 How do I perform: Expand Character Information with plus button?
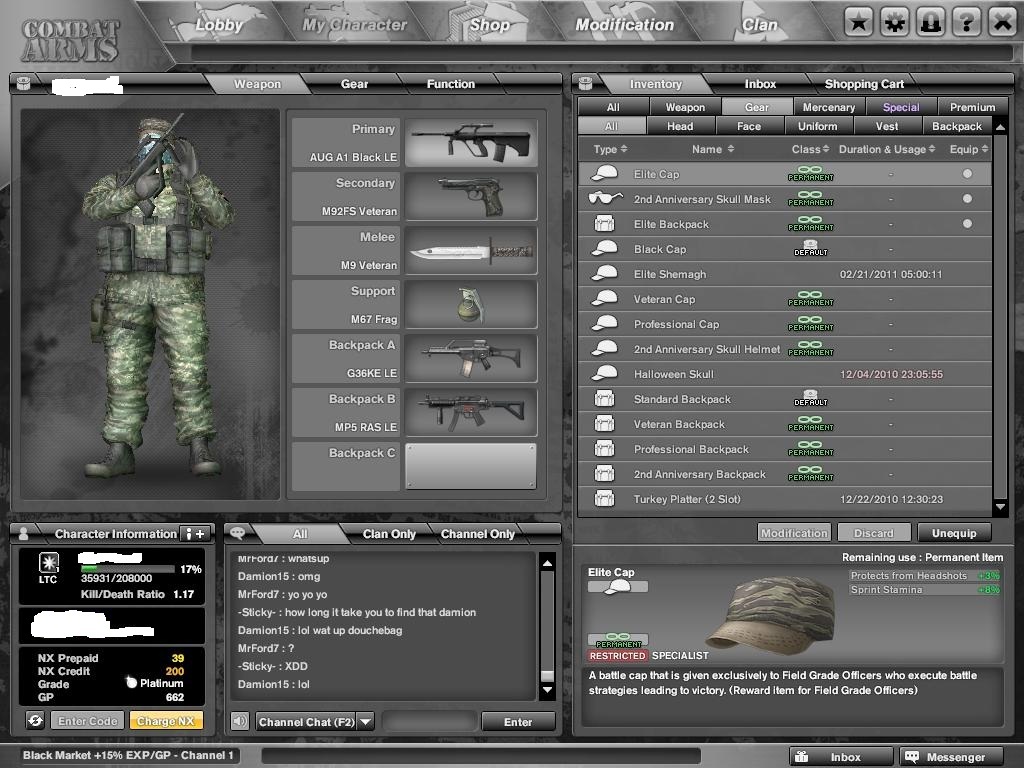coord(195,534)
